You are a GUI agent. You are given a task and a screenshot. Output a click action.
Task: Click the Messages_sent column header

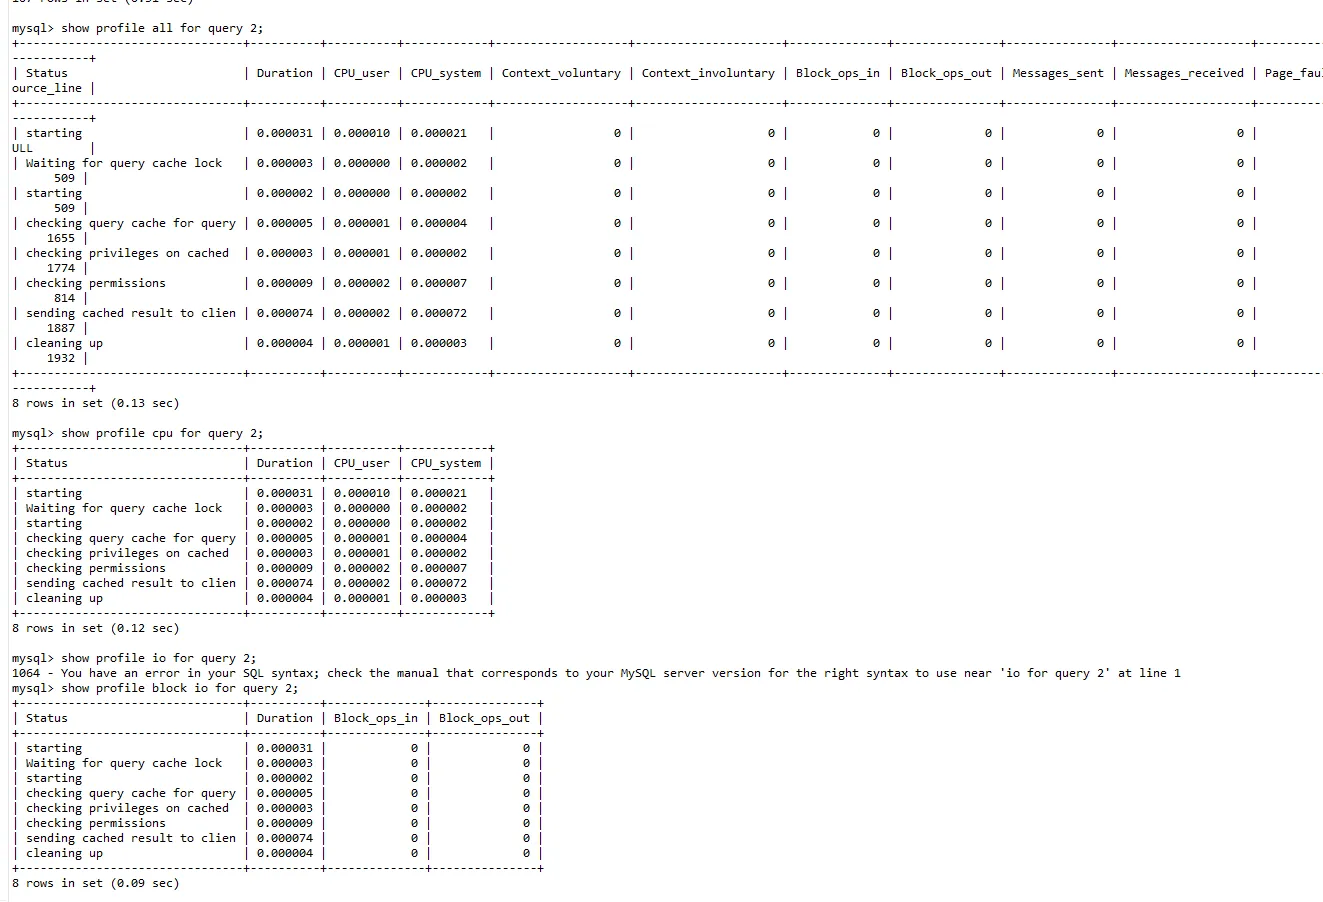[x=1057, y=73]
